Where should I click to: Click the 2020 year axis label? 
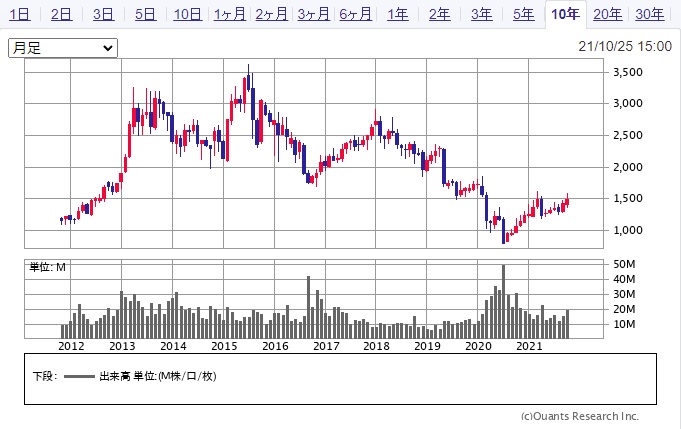tap(478, 346)
